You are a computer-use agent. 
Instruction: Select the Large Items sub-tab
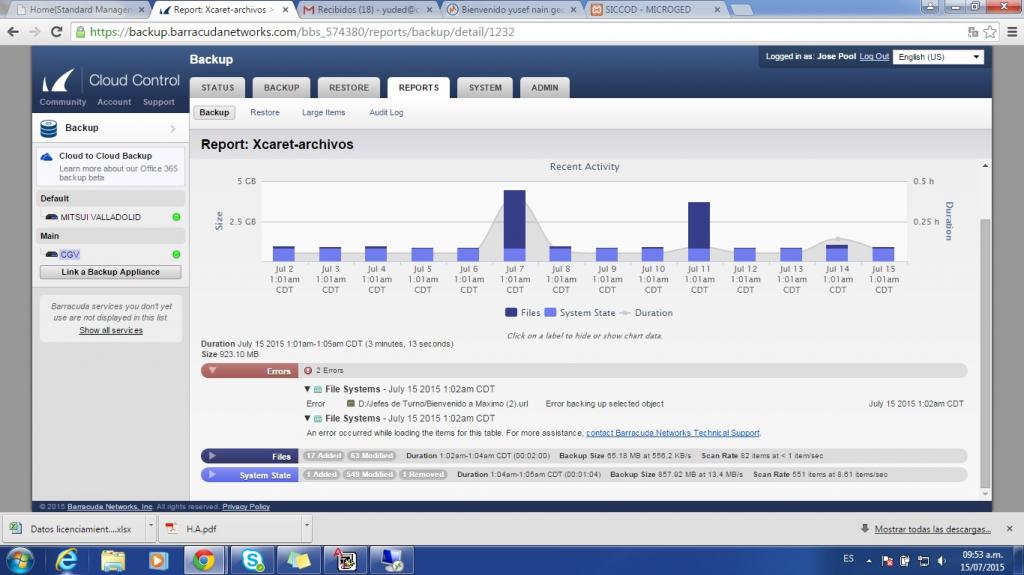tap(323, 112)
